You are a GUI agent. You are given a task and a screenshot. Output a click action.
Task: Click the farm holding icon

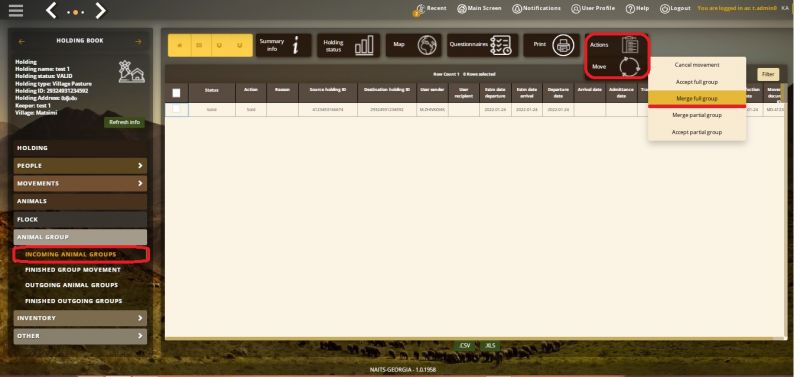132,72
